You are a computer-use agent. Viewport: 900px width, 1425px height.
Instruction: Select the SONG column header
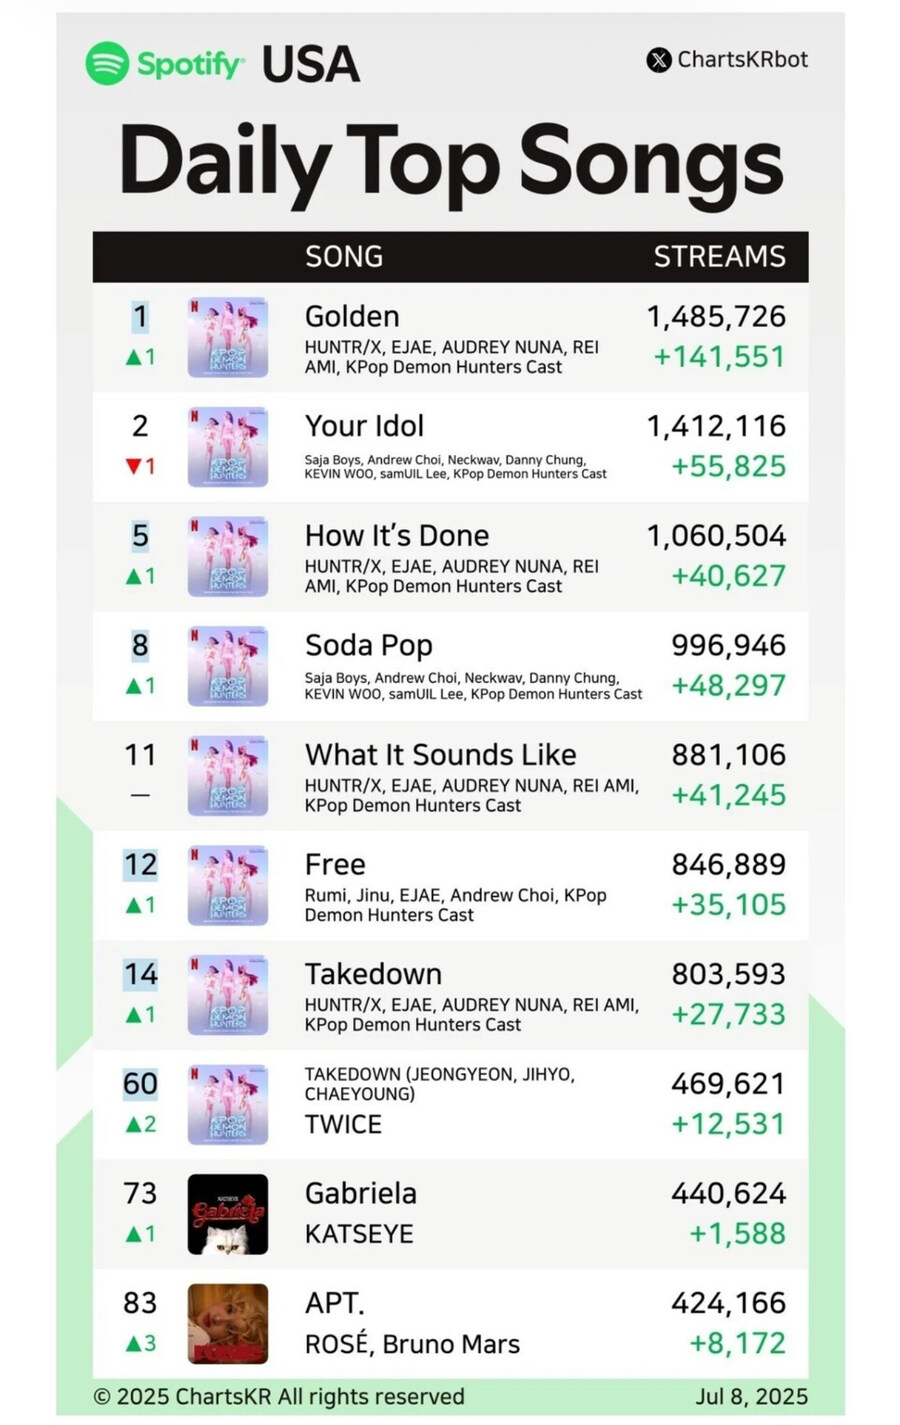344,257
